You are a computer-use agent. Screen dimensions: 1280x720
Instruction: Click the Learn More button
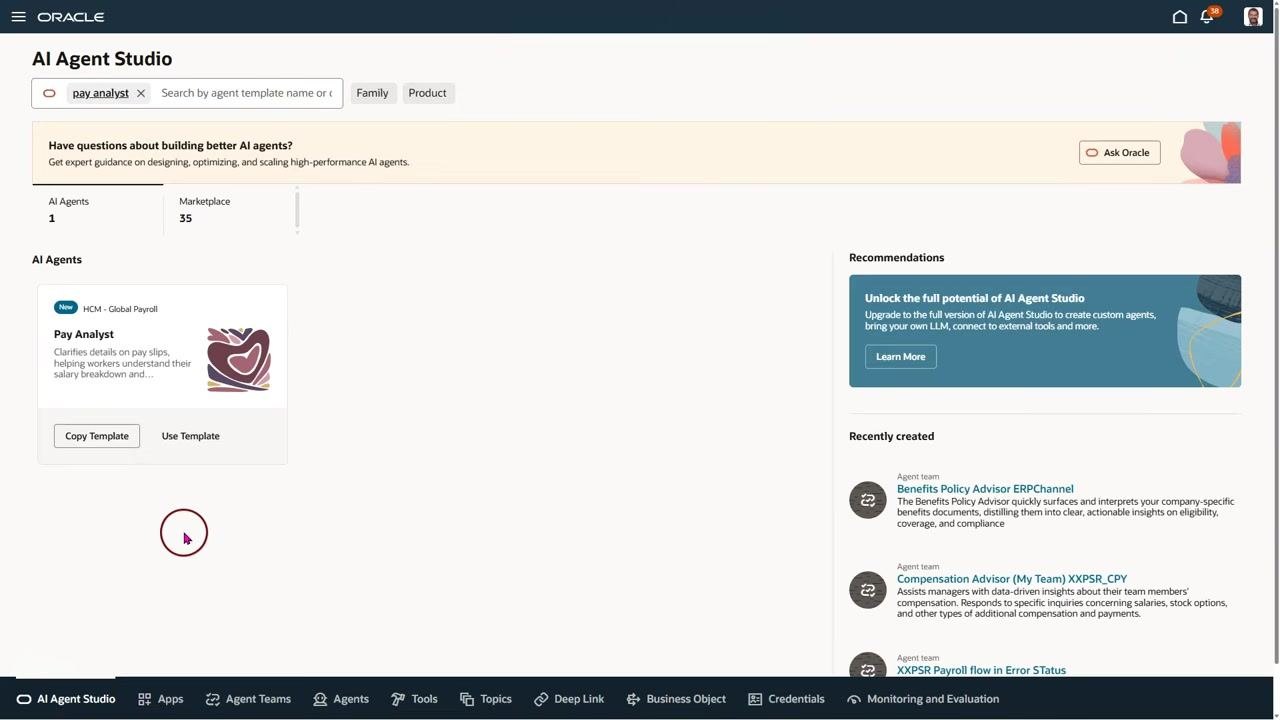900,357
